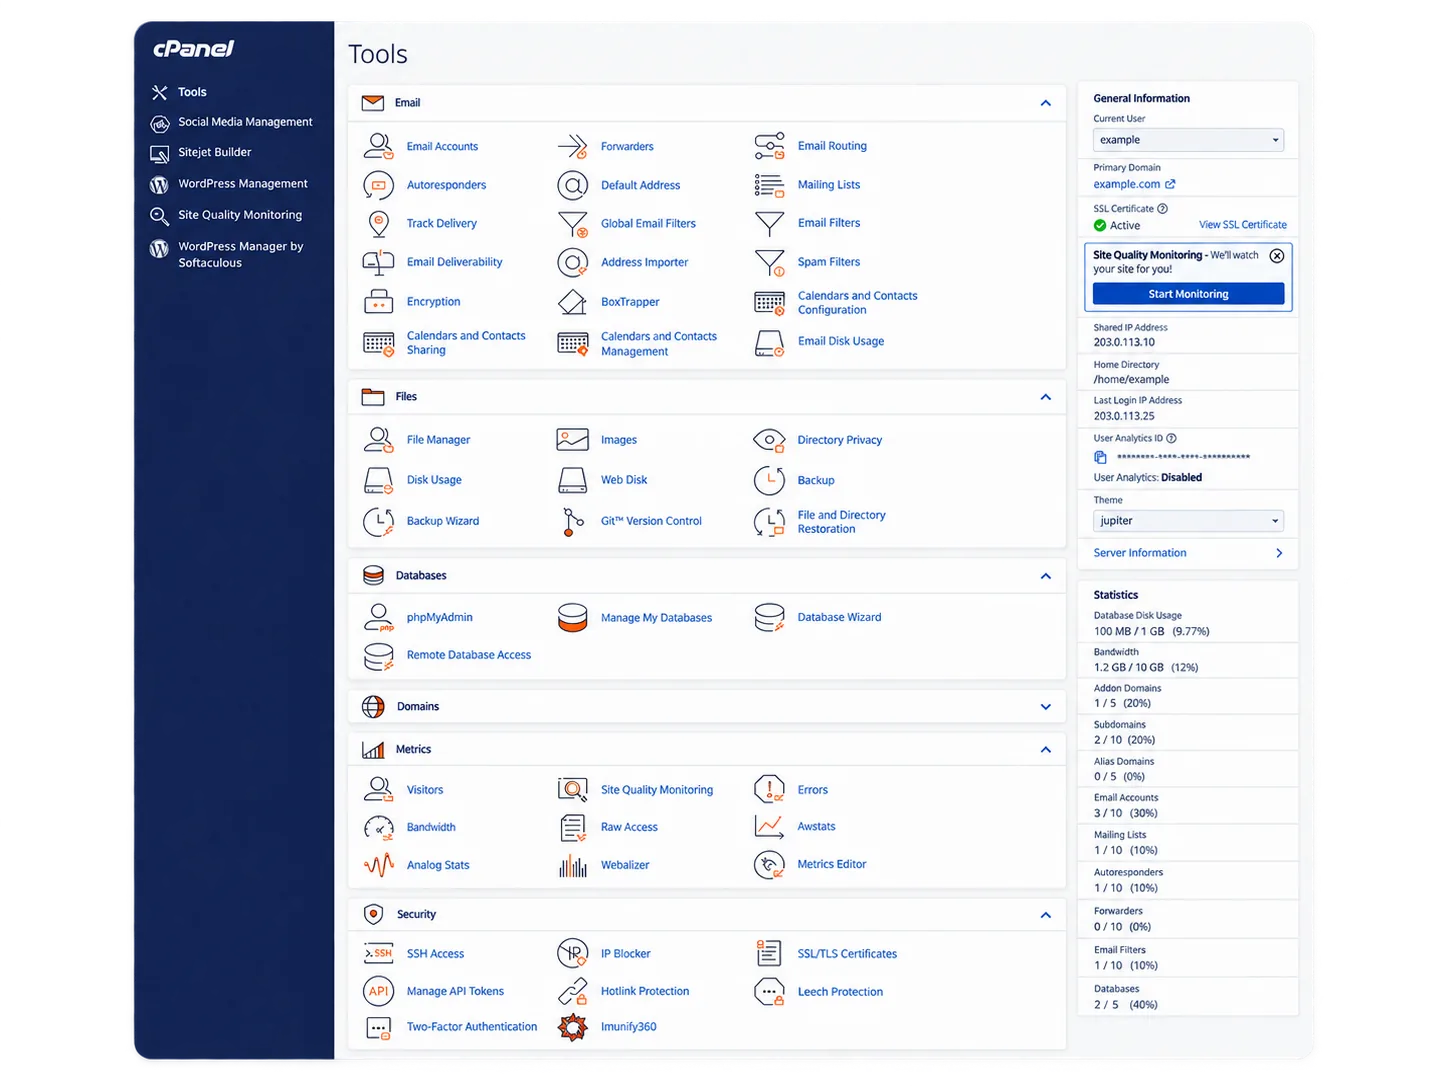Click the Imunify360 icon
This screenshot has width=1448, height=1086.
point(572,1027)
